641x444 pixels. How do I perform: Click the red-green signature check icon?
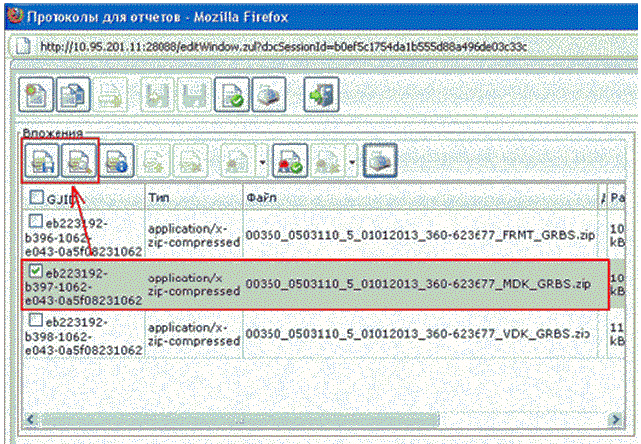[289, 161]
